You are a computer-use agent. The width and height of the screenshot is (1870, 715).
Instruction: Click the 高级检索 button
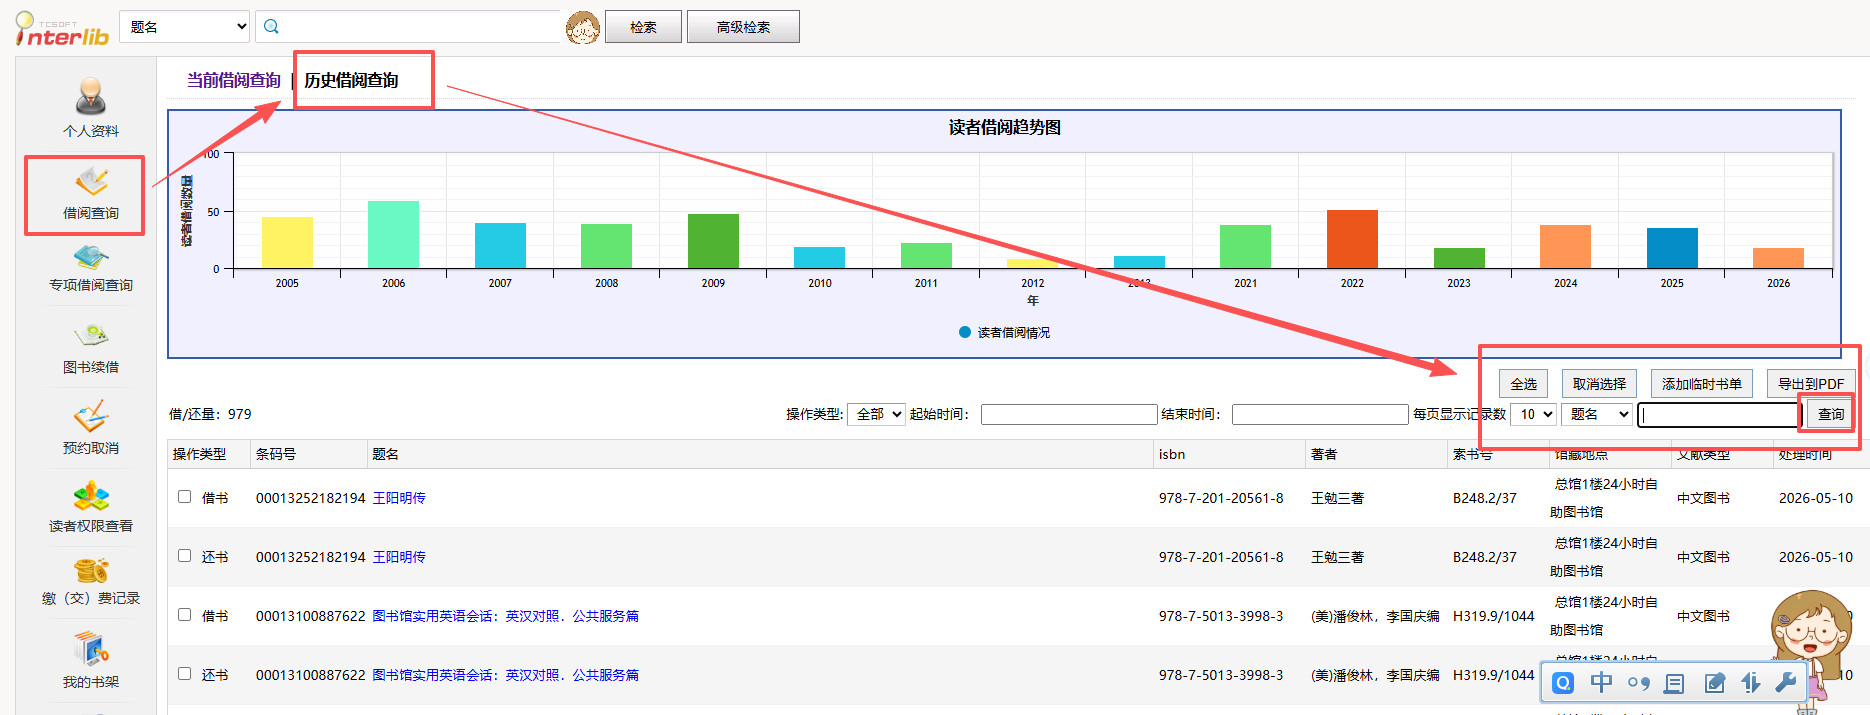(x=743, y=27)
